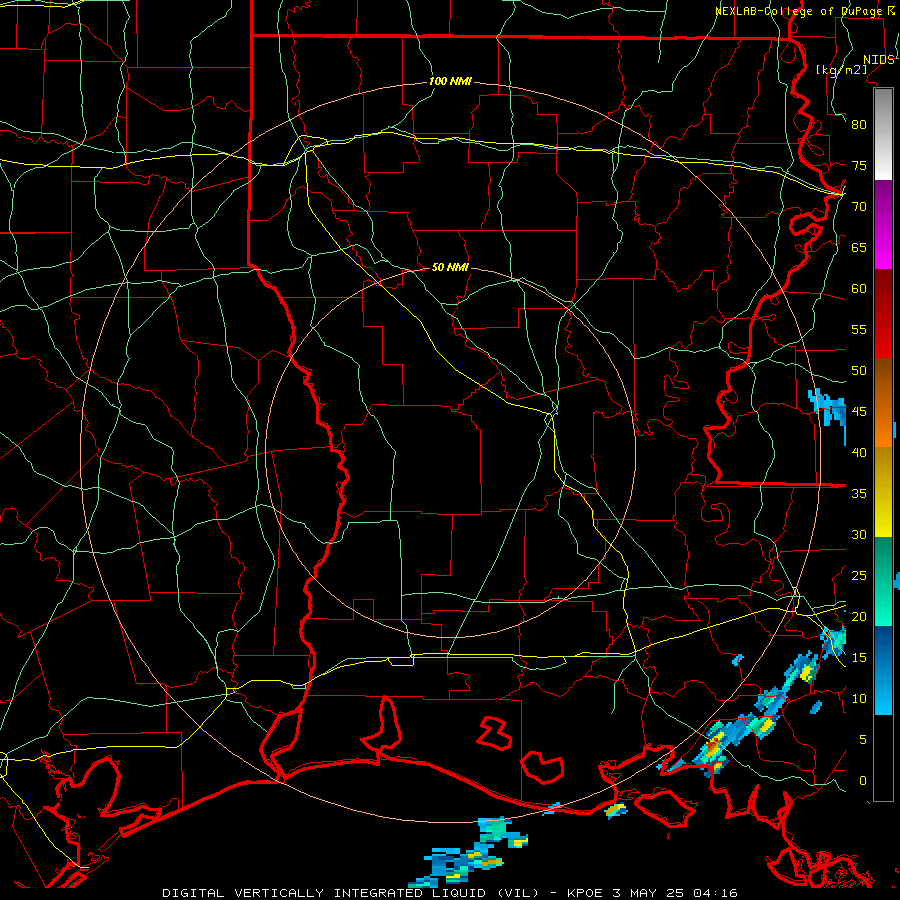Click the magenta-purple segment of the color bar

point(883,225)
